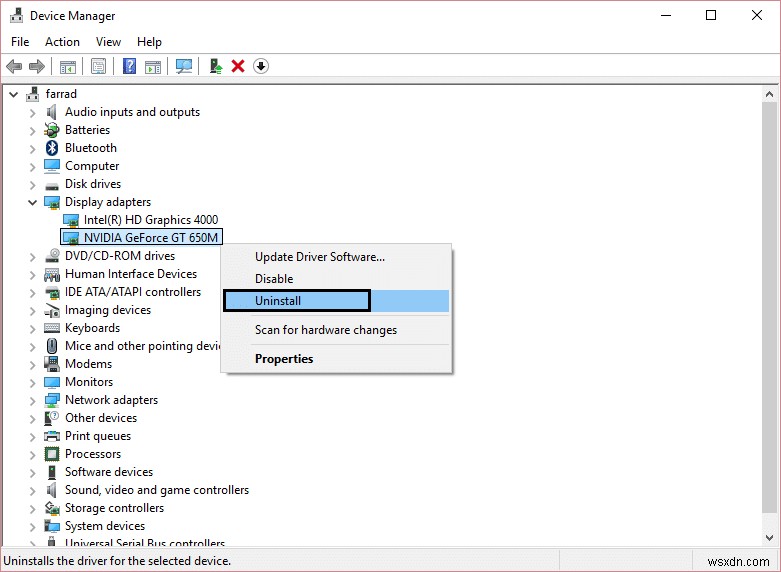Open the View menu
The width and height of the screenshot is (781, 572).
tap(108, 42)
